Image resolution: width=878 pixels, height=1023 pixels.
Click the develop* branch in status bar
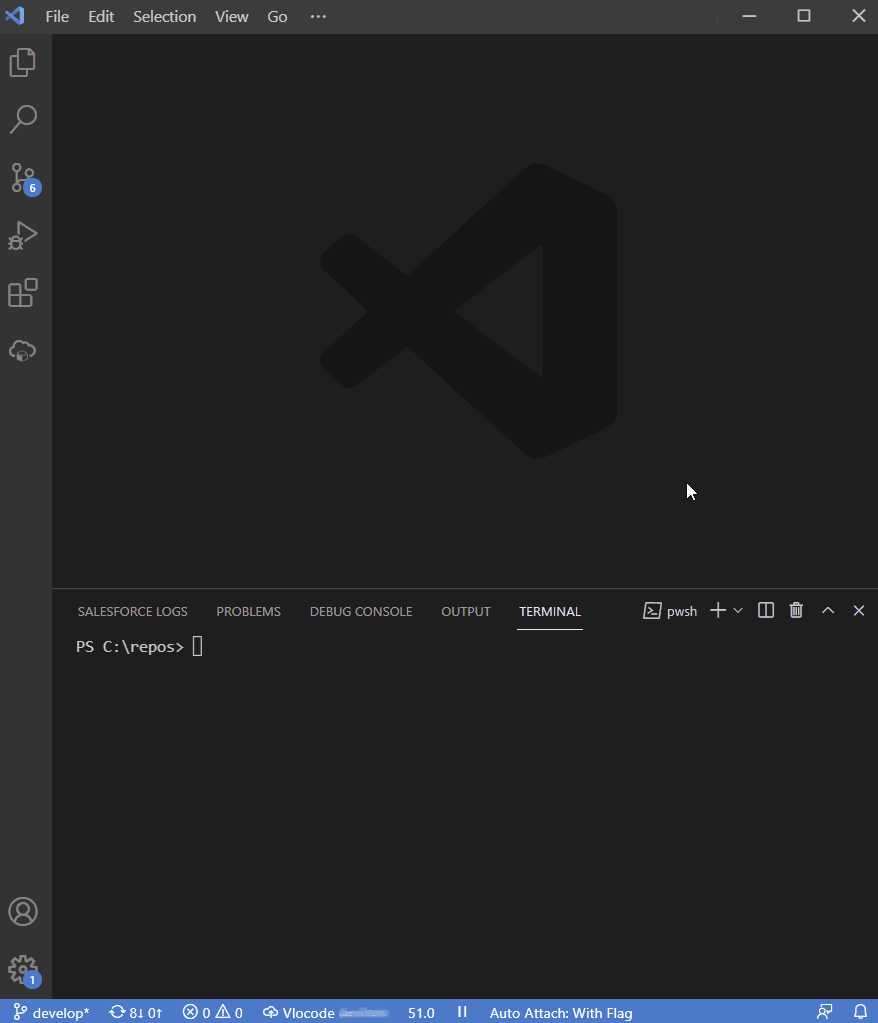click(x=52, y=1013)
